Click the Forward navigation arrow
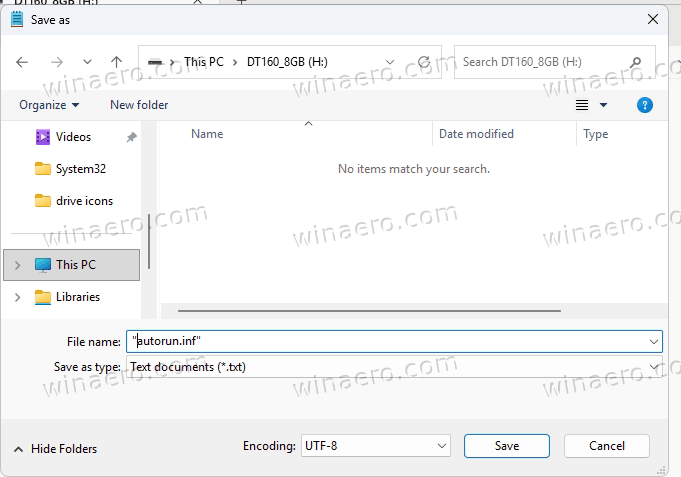This screenshot has width=681, height=477. (x=55, y=62)
